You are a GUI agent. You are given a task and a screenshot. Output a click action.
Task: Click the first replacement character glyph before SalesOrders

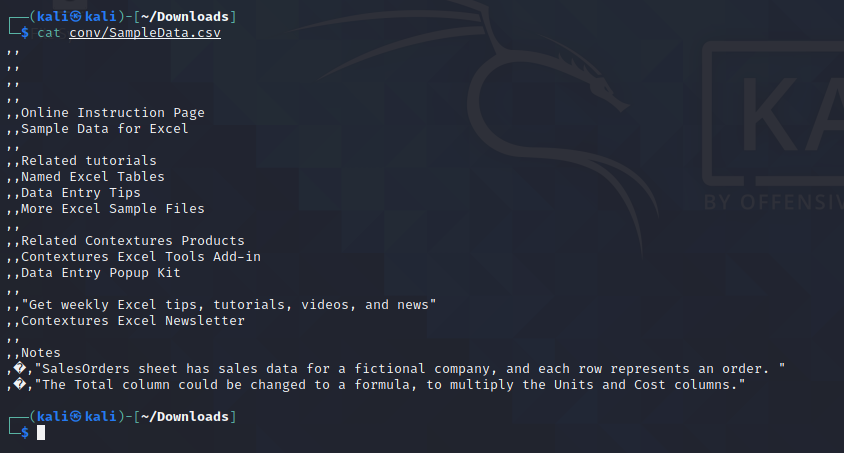pyautogui.click(x=20, y=369)
